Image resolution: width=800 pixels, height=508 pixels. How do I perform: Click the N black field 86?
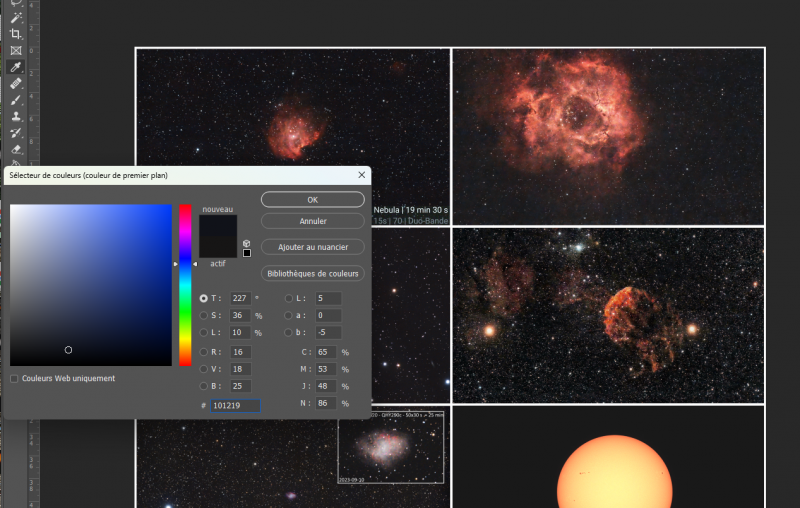pos(326,403)
